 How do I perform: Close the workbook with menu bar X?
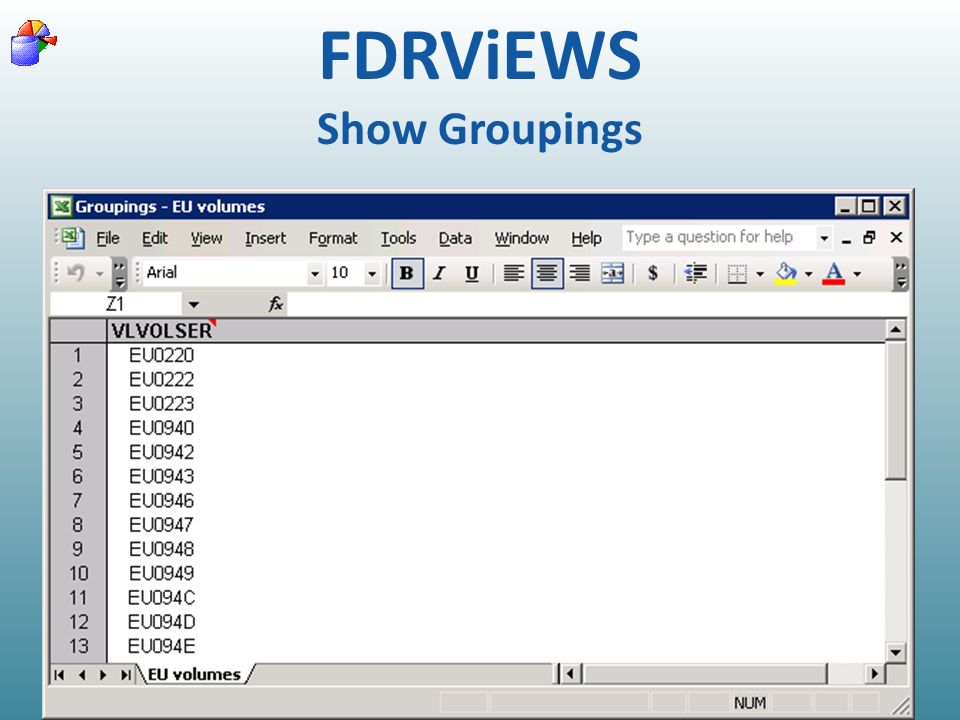click(x=896, y=238)
